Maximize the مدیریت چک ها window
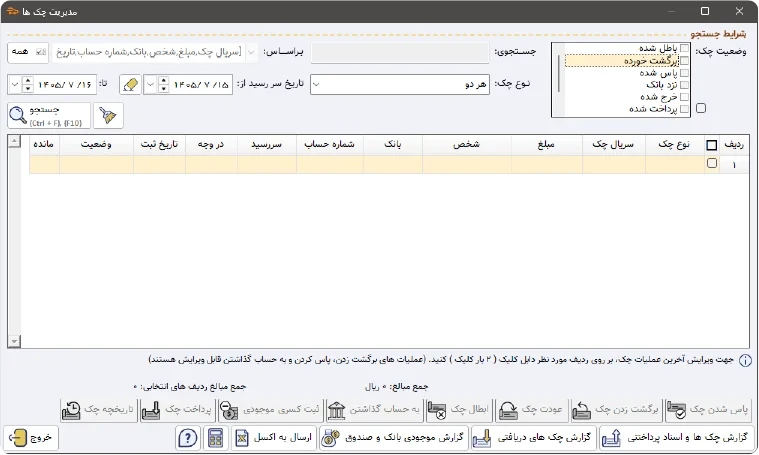This screenshot has width=759, height=455. [x=705, y=11]
